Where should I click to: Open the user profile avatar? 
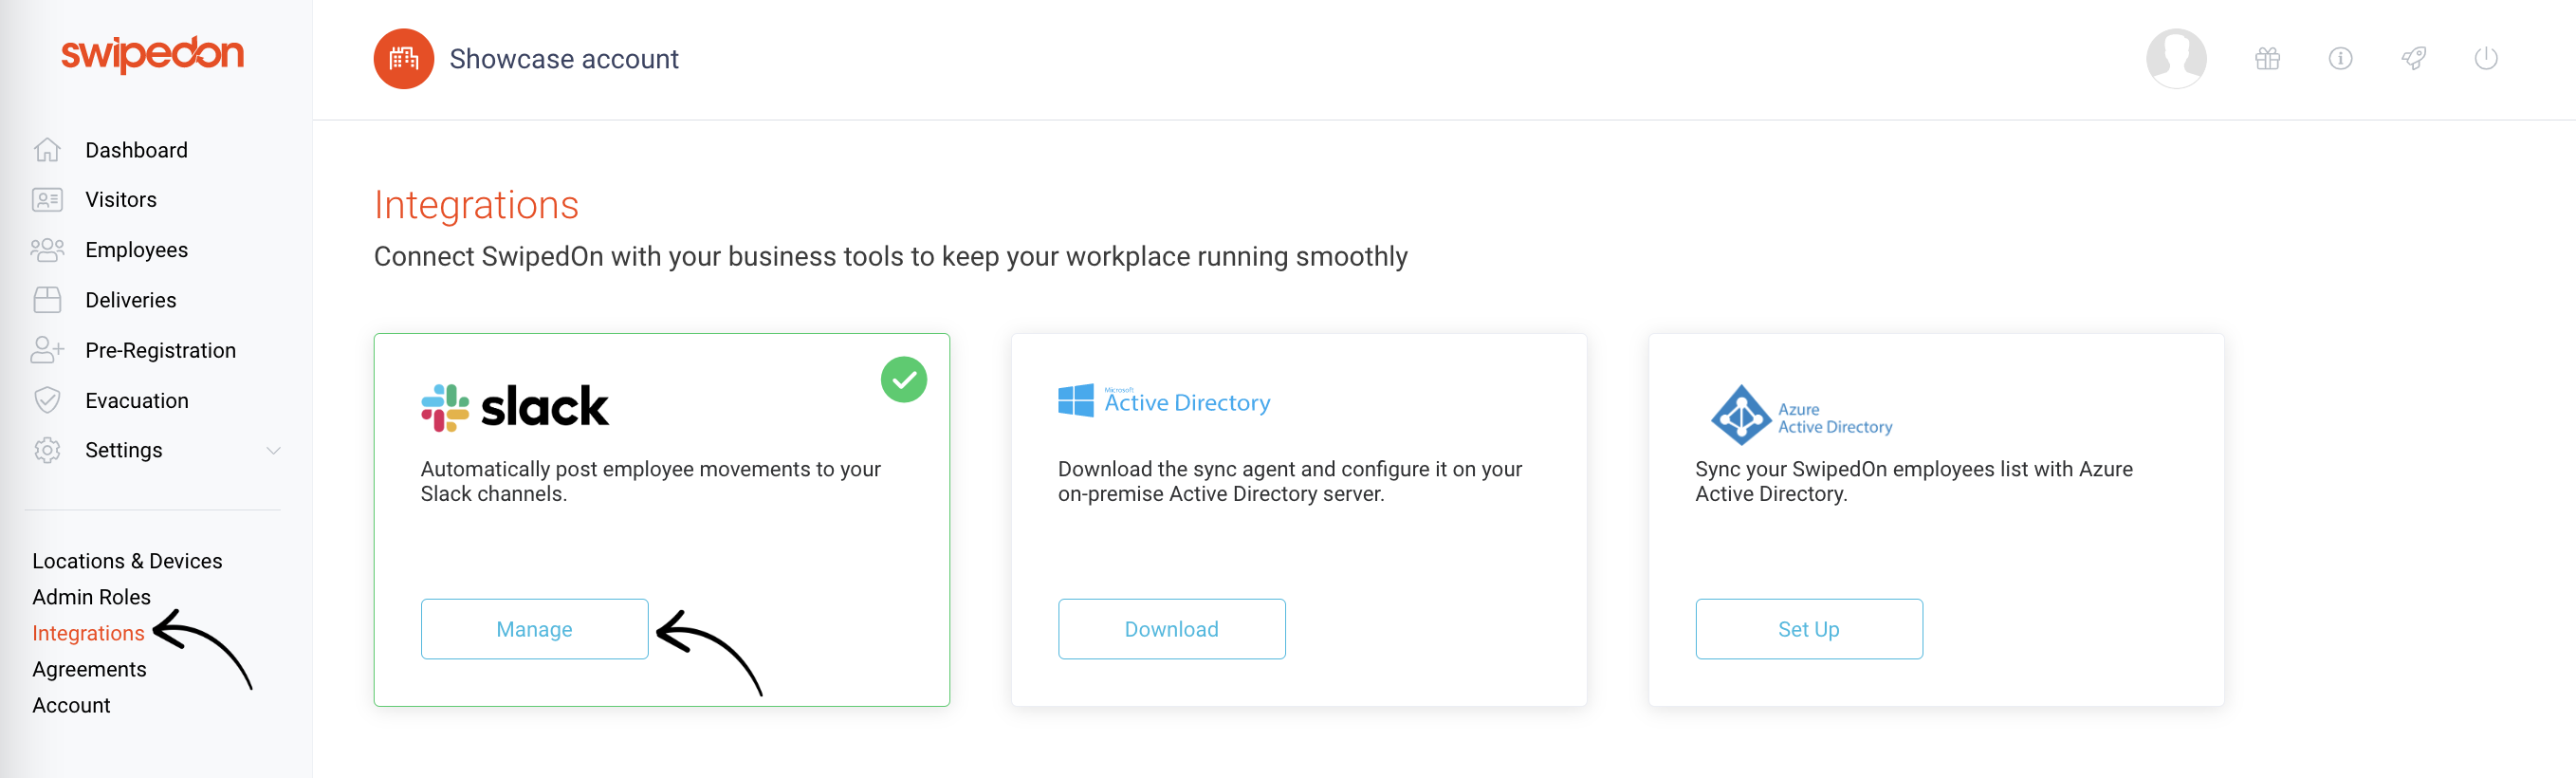[x=2176, y=59]
